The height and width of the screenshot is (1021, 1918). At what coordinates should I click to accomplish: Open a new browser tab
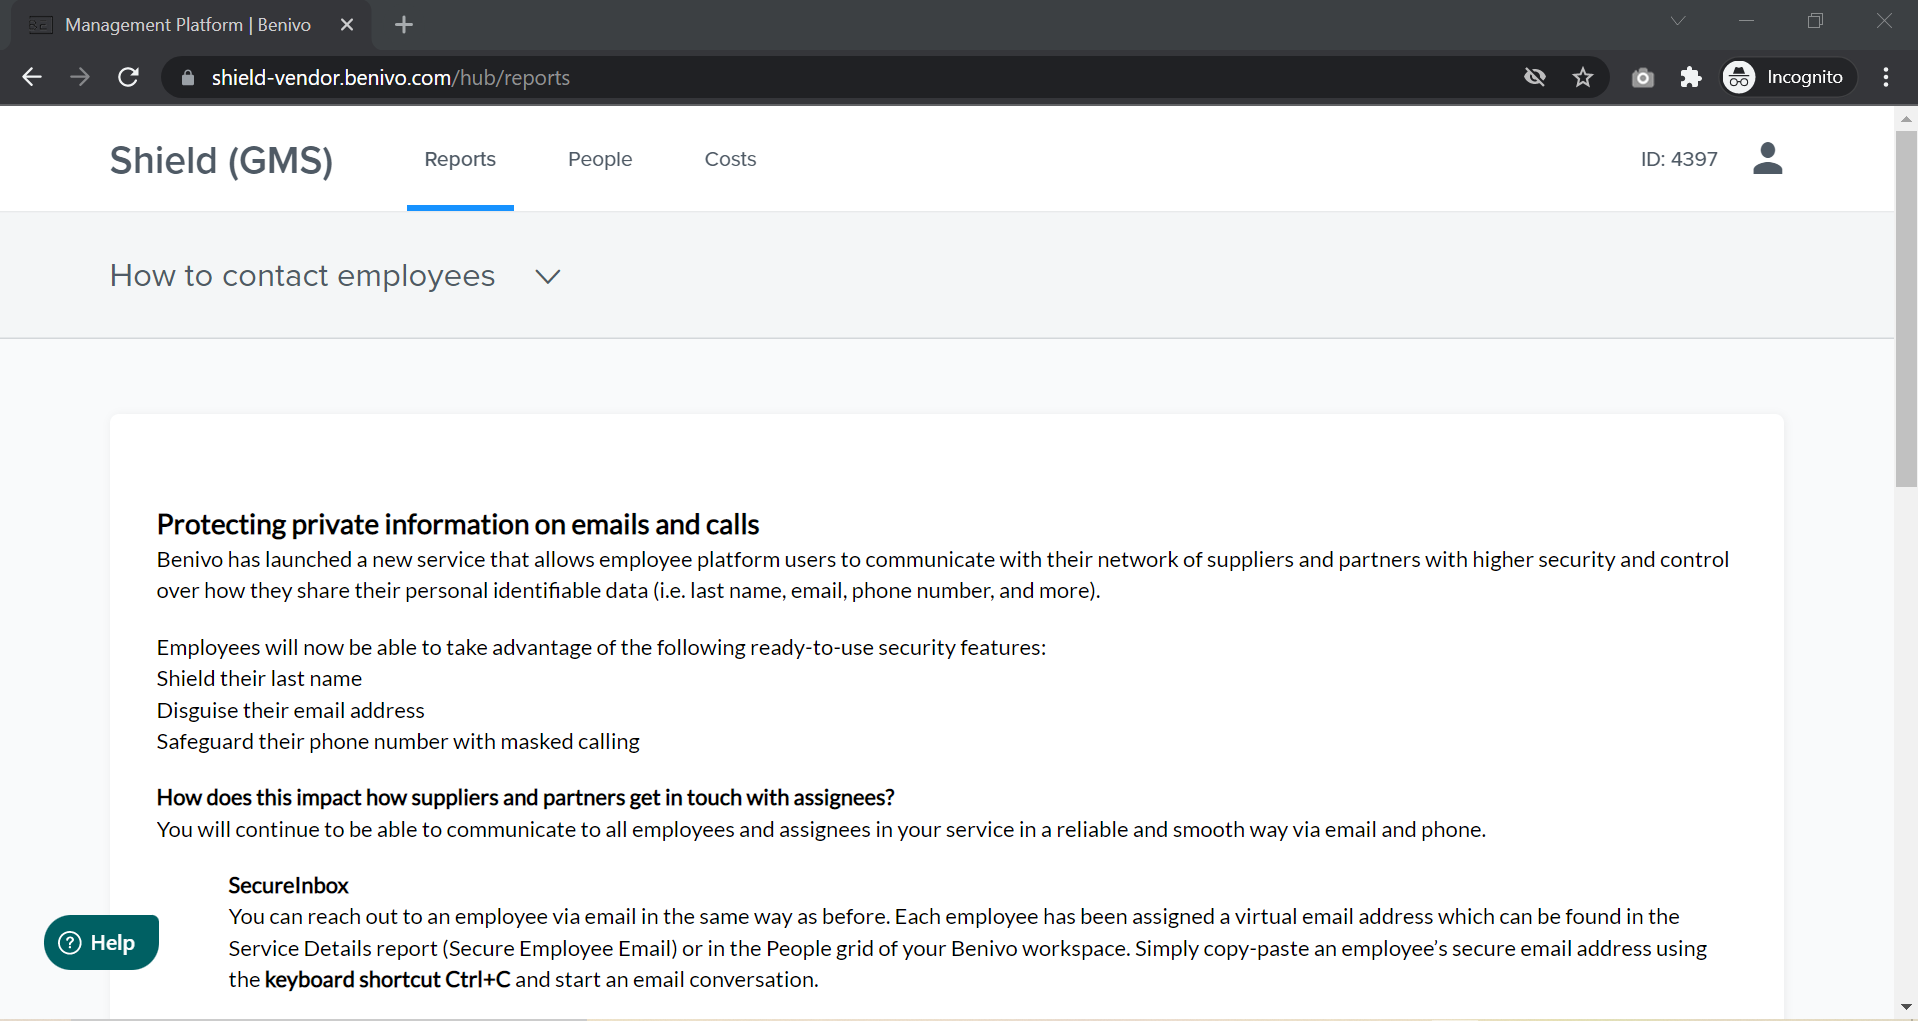[x=404, y=25]
